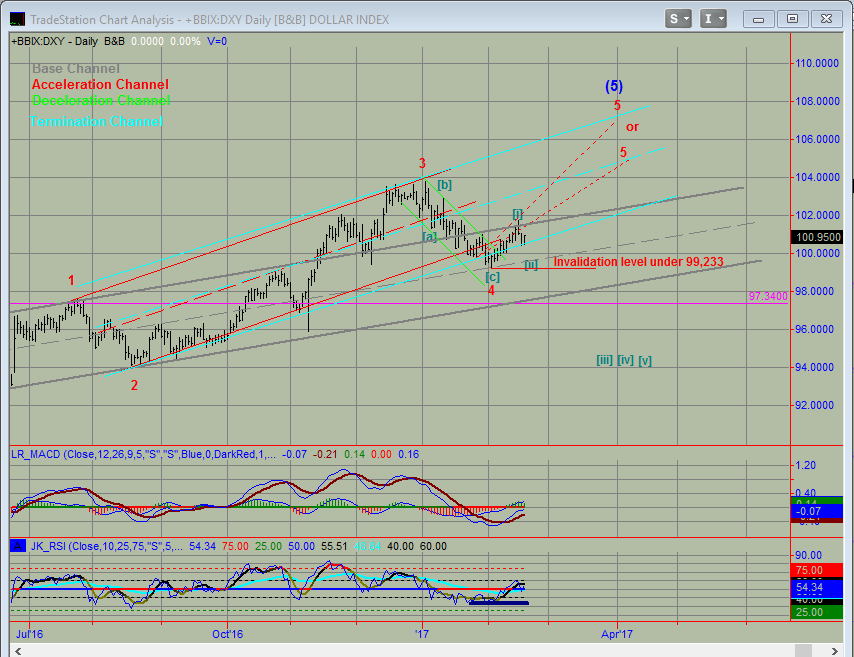The image size is (854, 657).
Task: Click the RSI 75.00 red level tag
Action: point(817,570)
